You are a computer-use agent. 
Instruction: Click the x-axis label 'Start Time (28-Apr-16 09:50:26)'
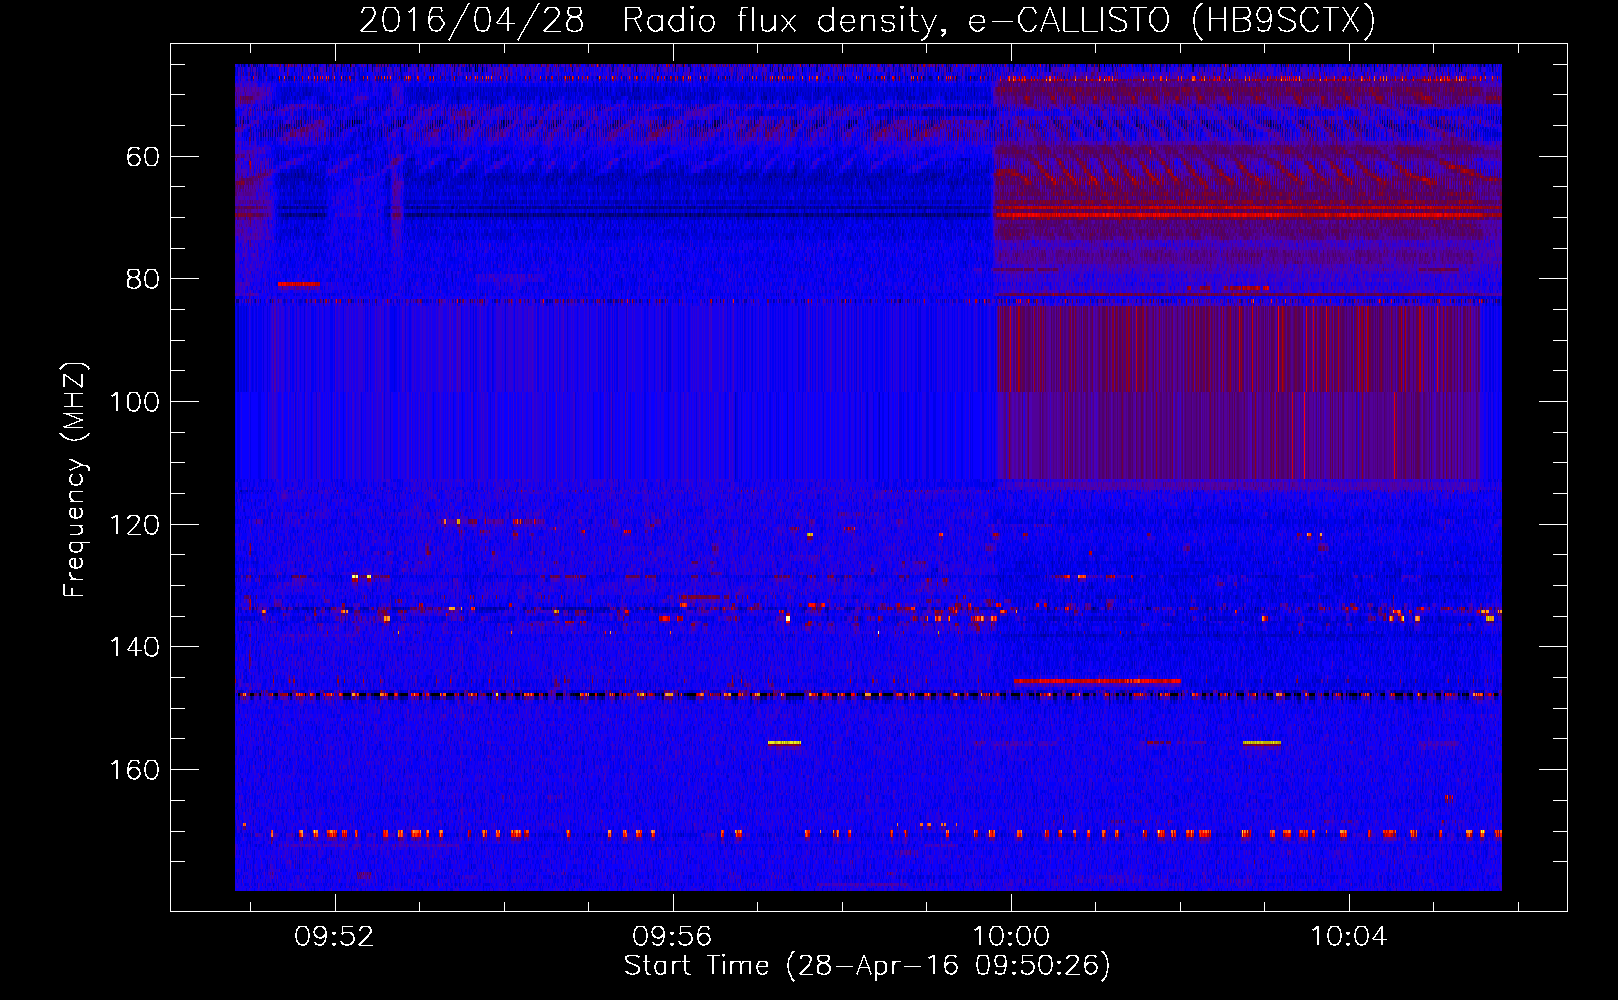tap(867, 966)
